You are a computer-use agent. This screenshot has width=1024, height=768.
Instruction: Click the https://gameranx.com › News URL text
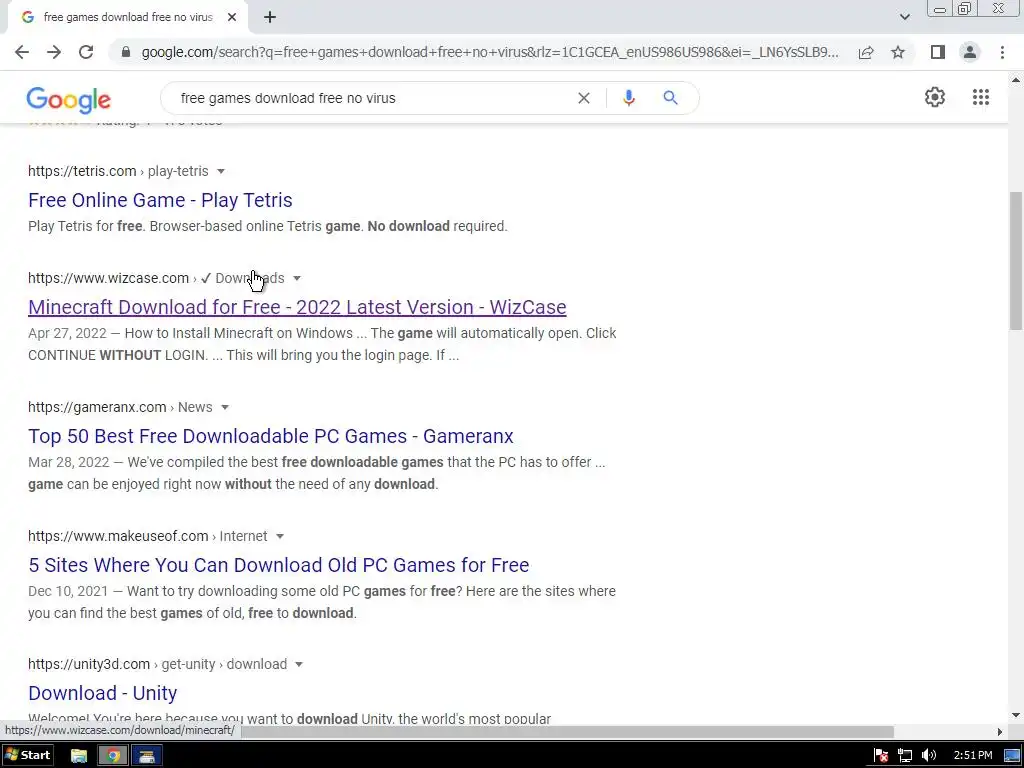[120, 407]
